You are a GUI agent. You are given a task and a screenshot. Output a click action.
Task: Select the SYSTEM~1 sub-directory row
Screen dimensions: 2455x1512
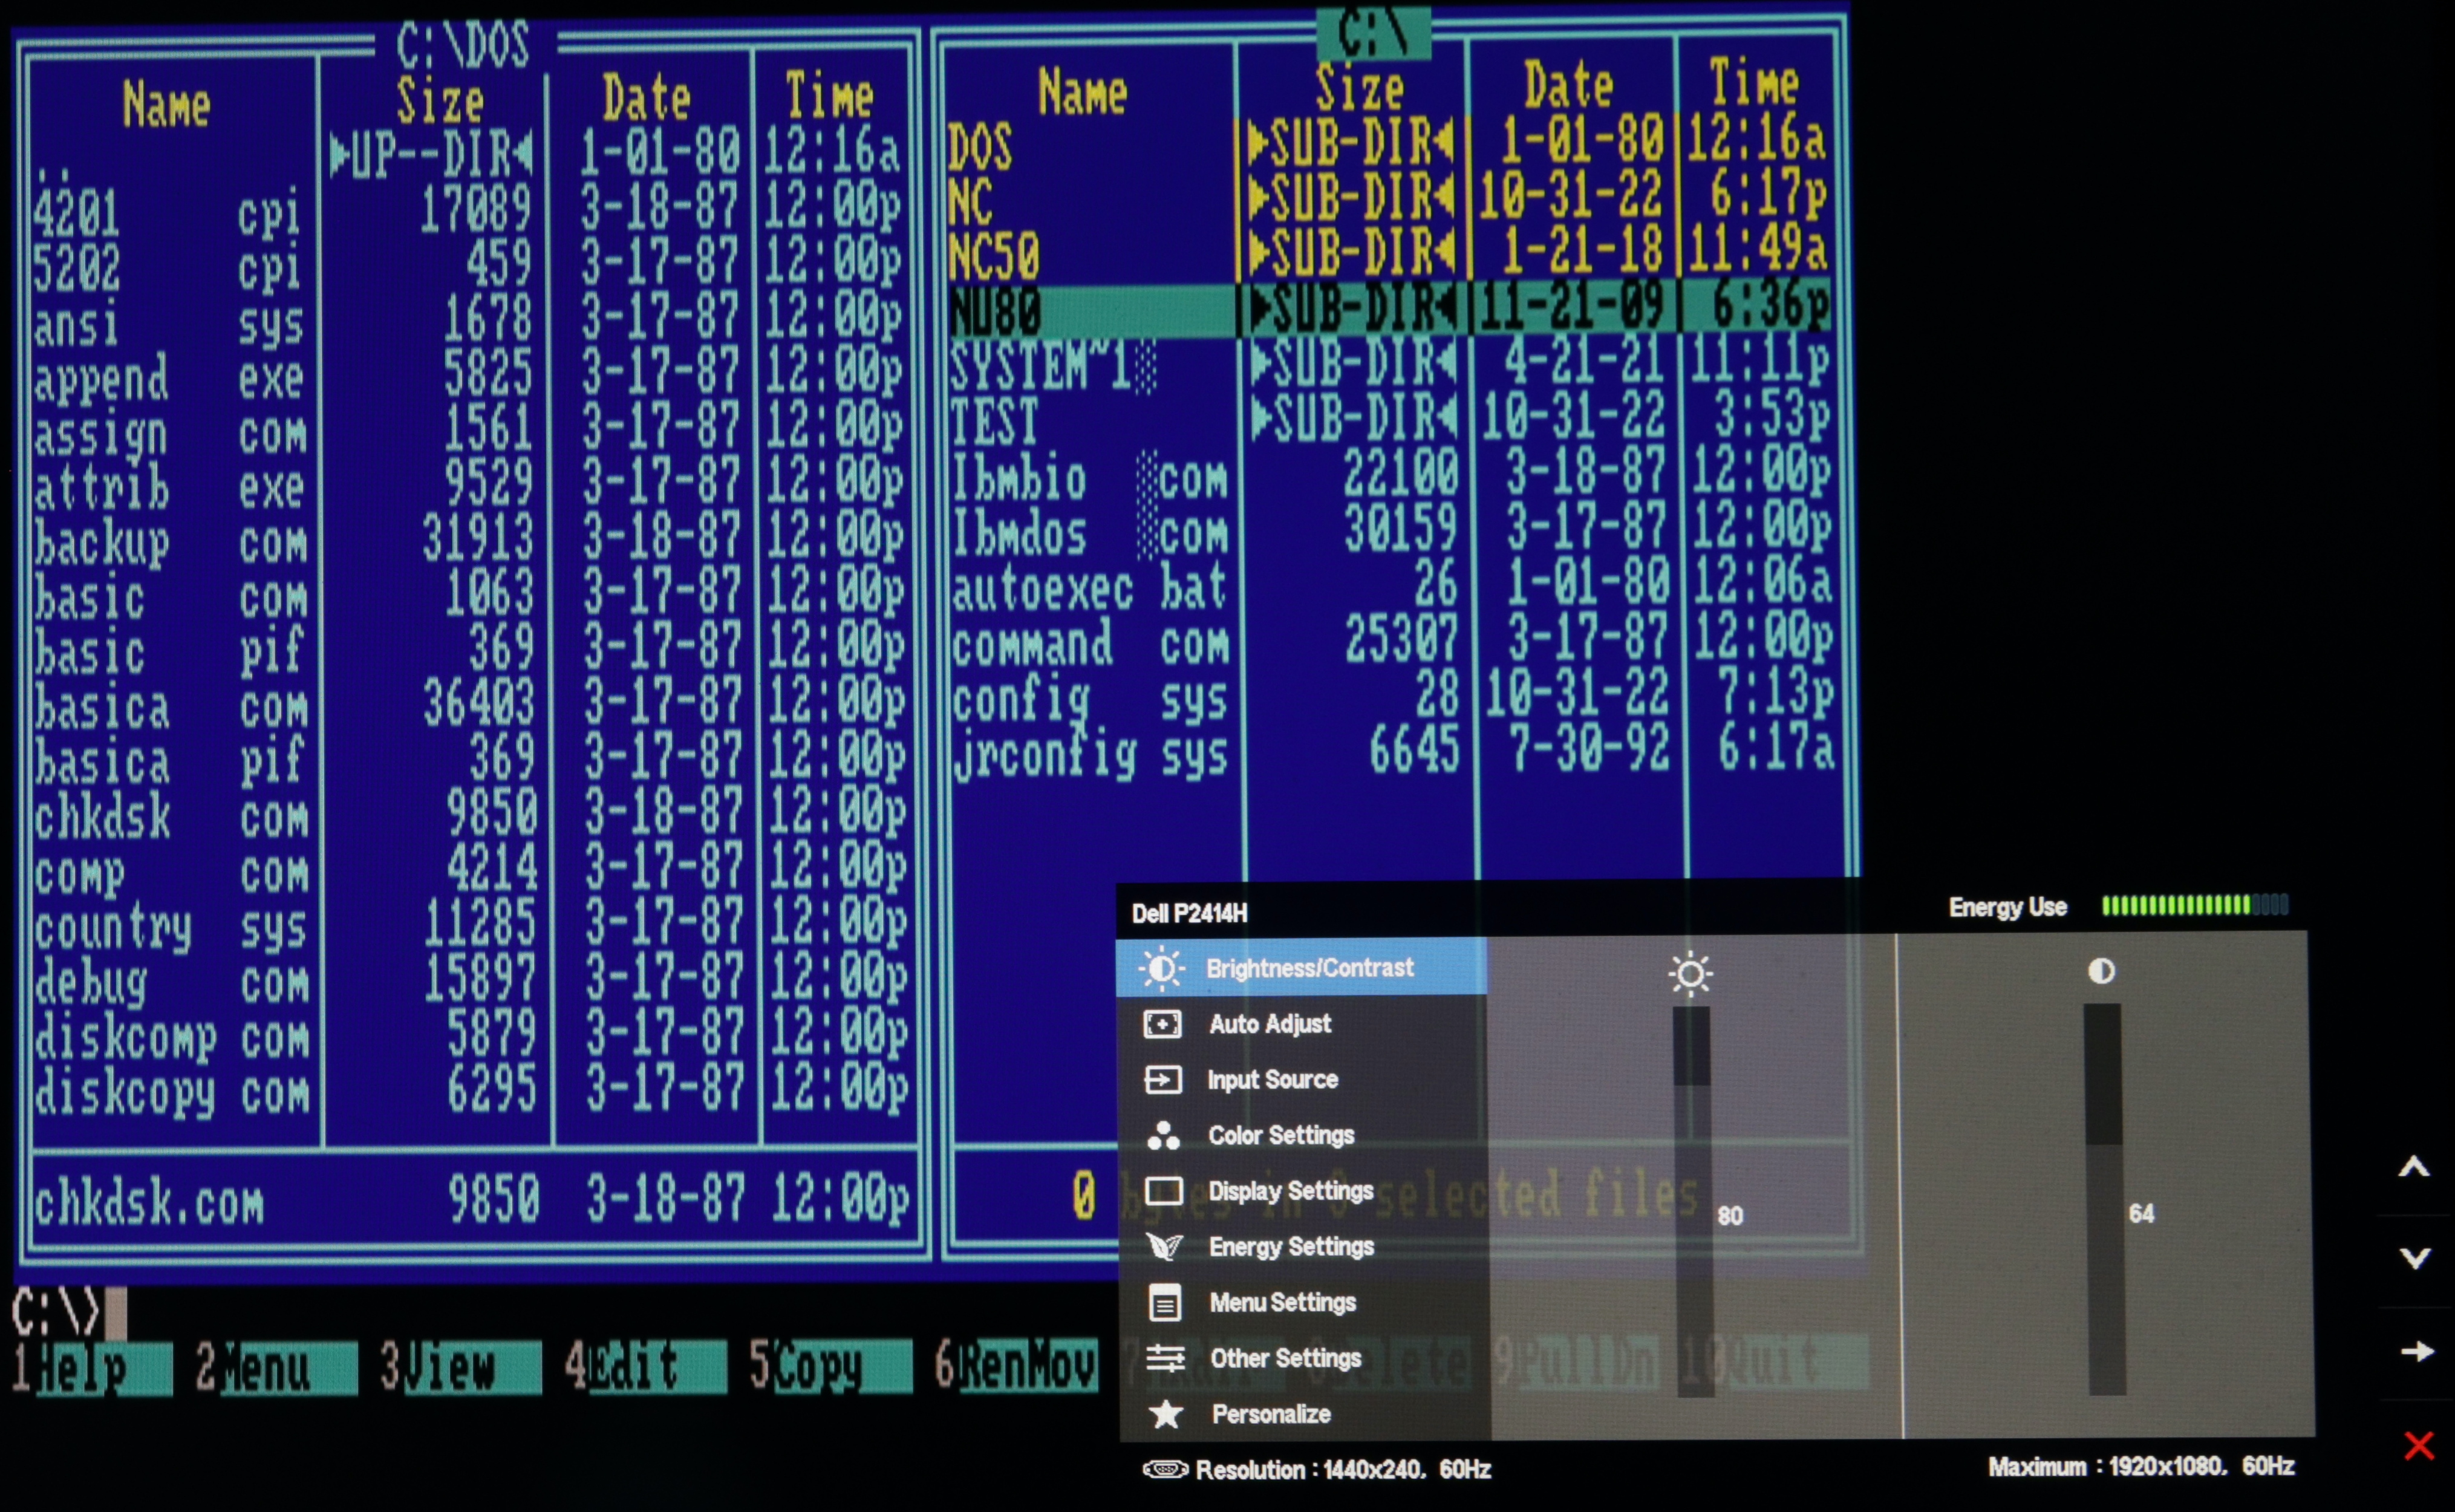pyautogui.click(x=1390, y=365)
